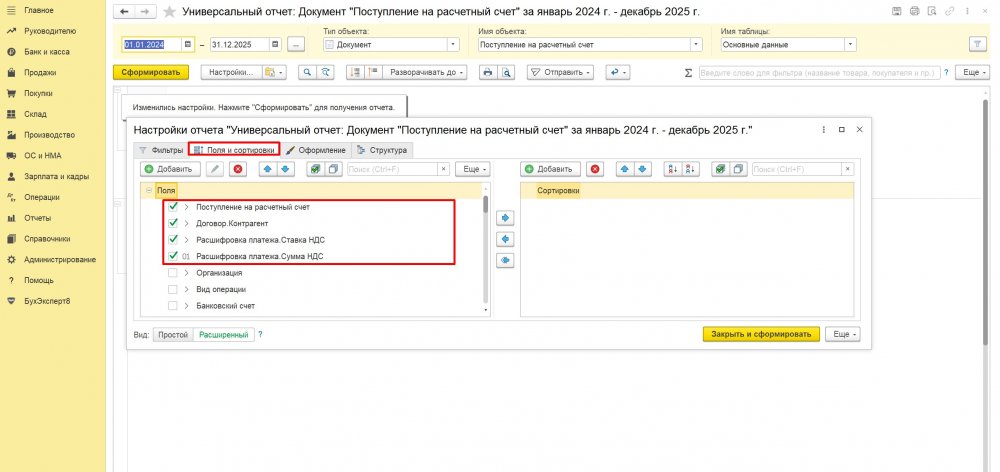Viewport: 1000px width, 472px height.
Task: Click the sigma sum icon
Action: 688,73
